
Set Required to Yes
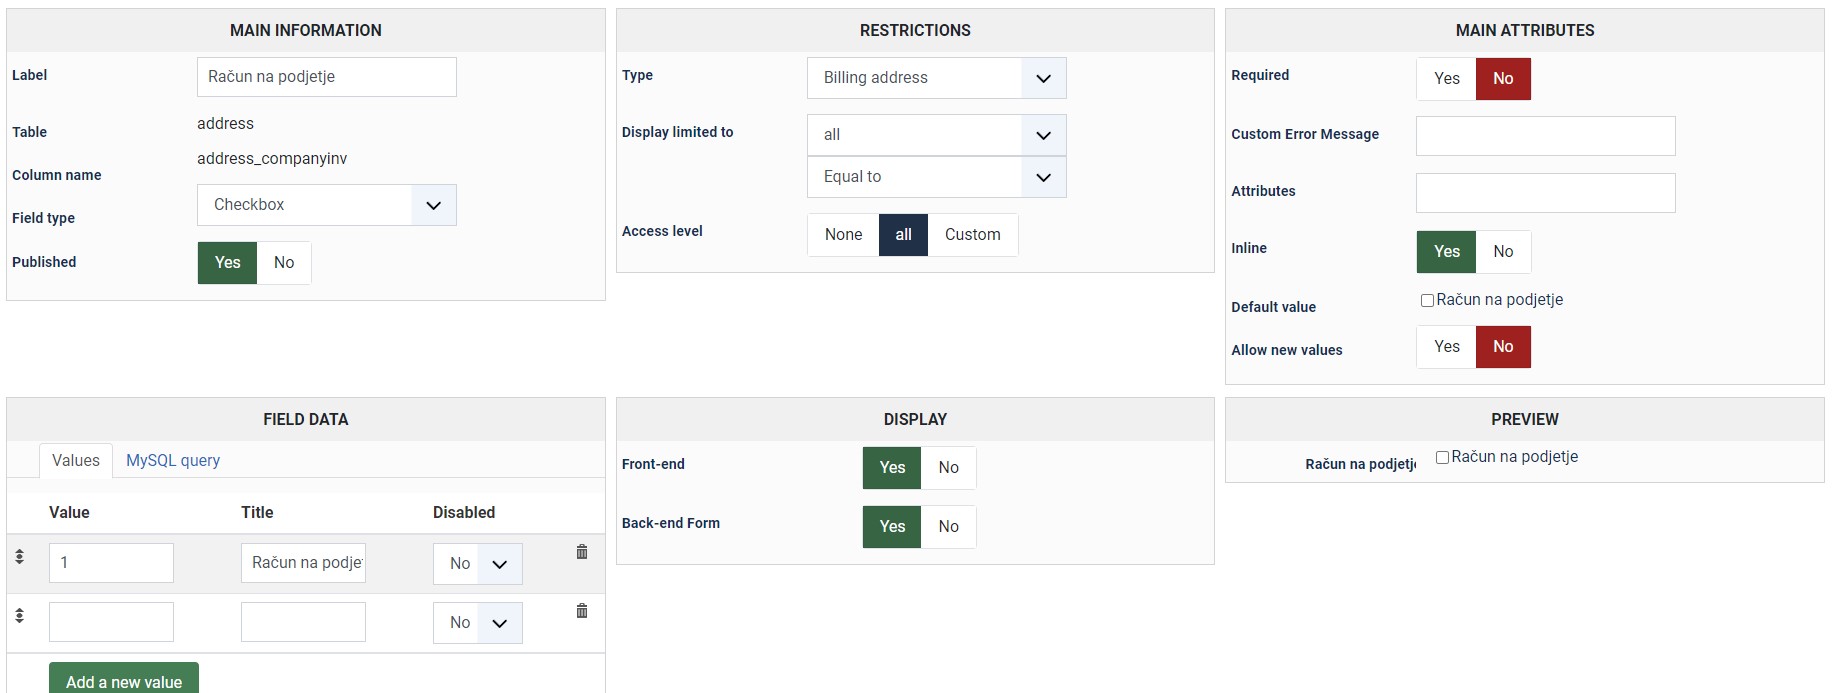pyautogui.click(x=1446, y=79)
